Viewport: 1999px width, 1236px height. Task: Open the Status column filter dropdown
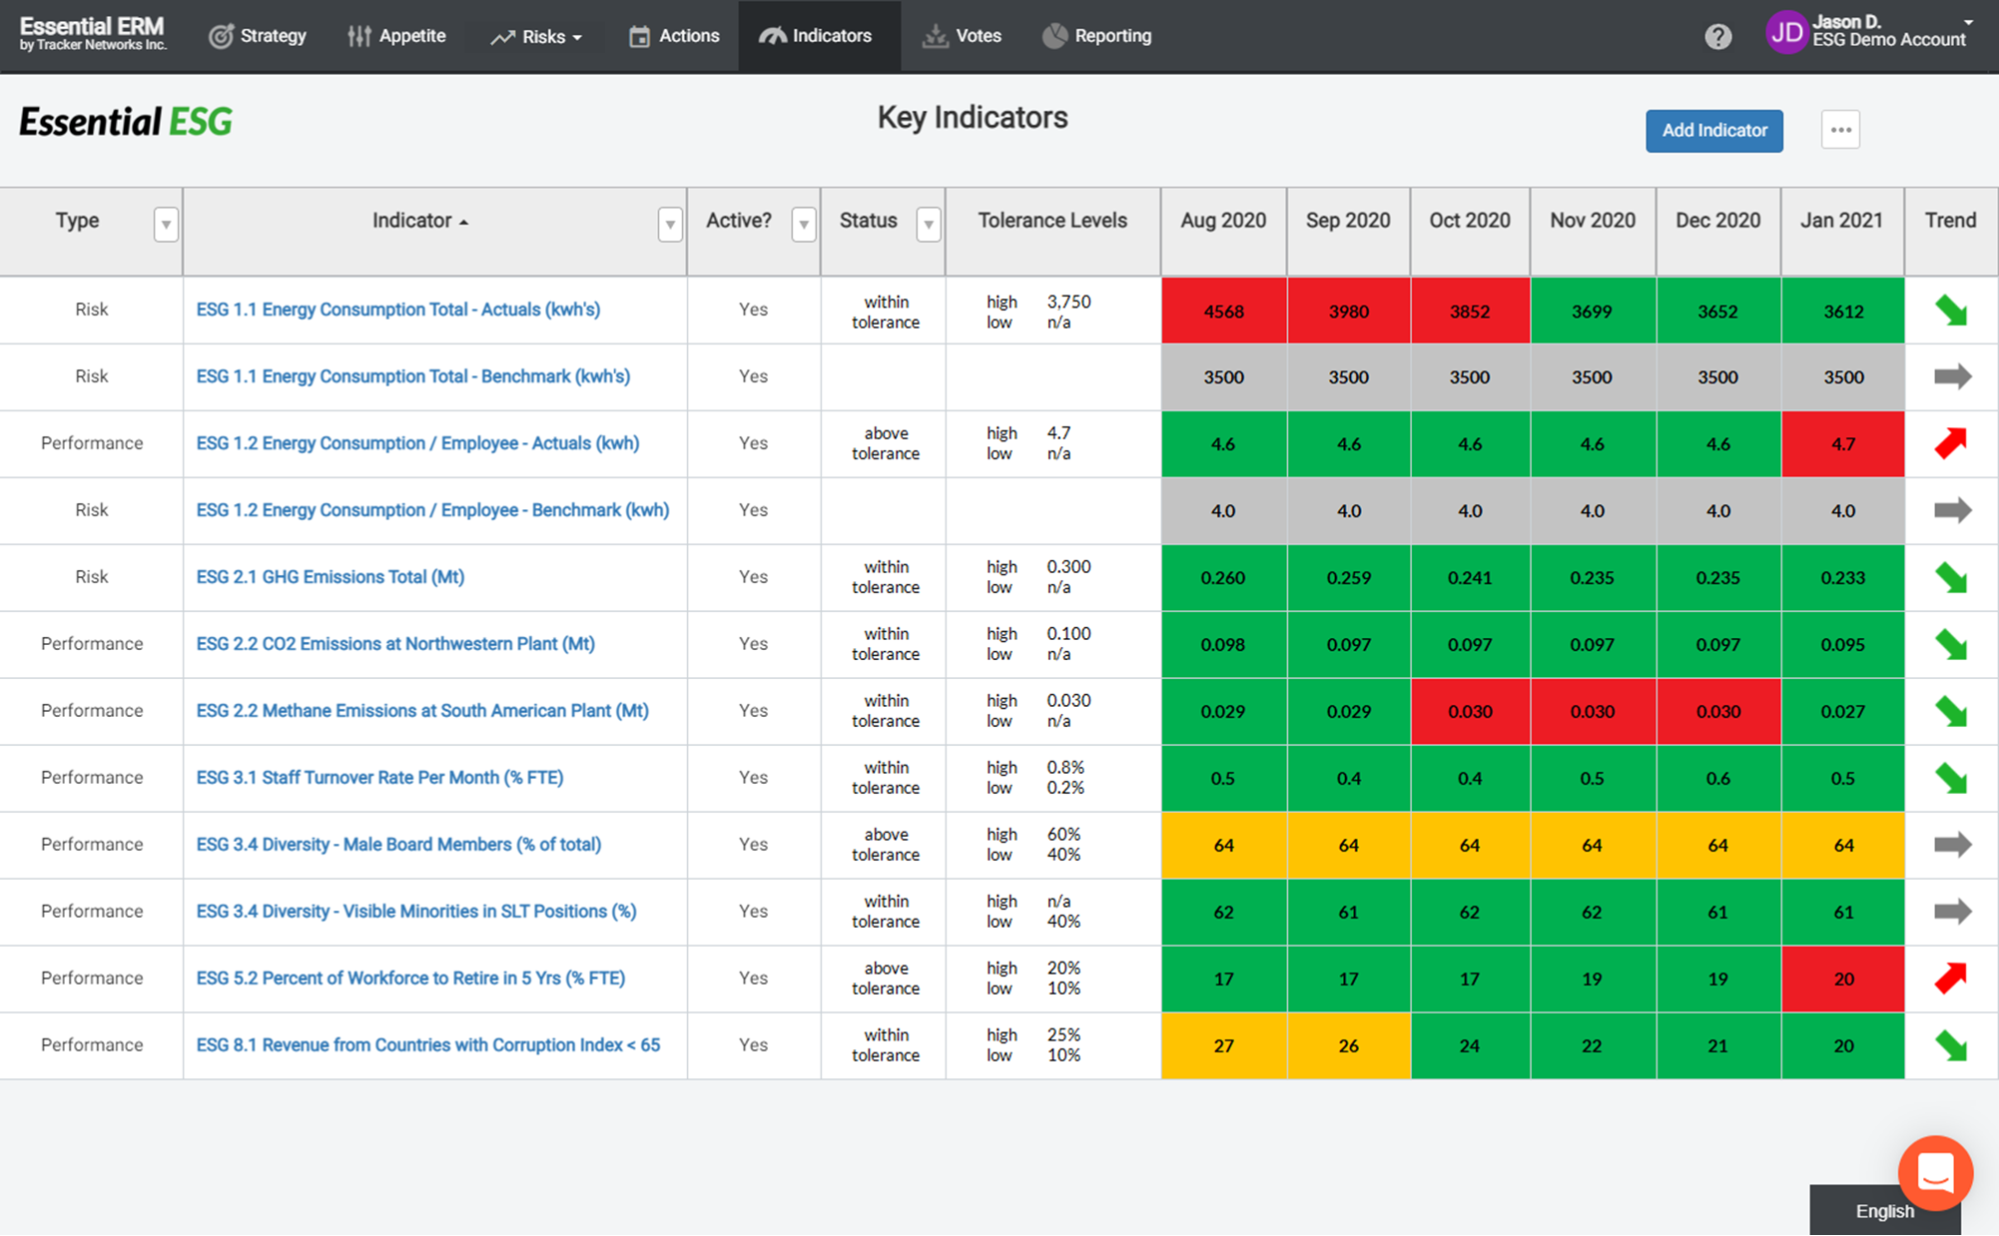[x=929, y=224]
